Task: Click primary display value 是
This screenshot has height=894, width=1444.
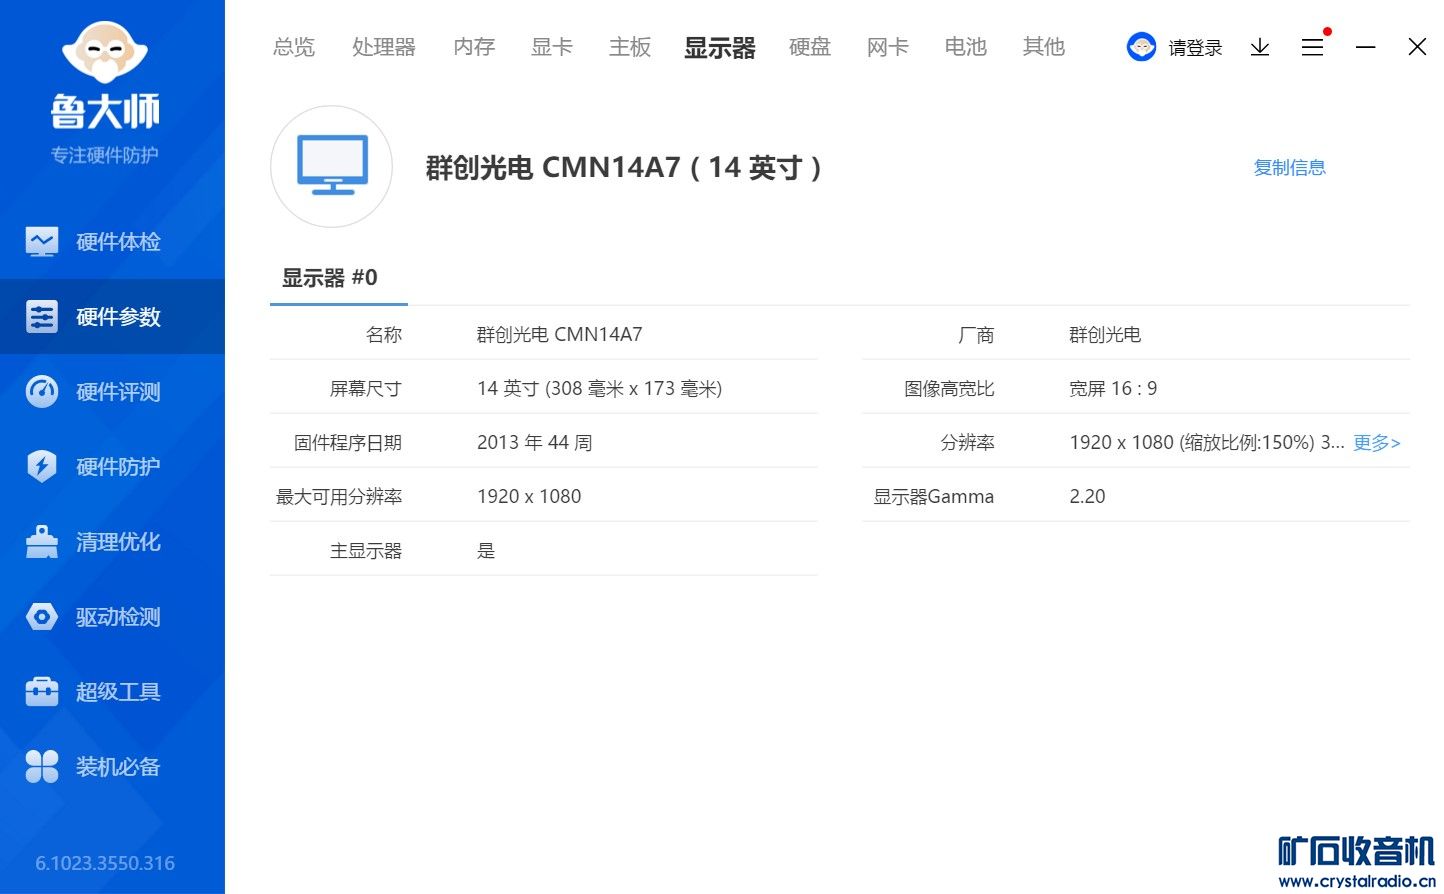Action: [486, 551]
